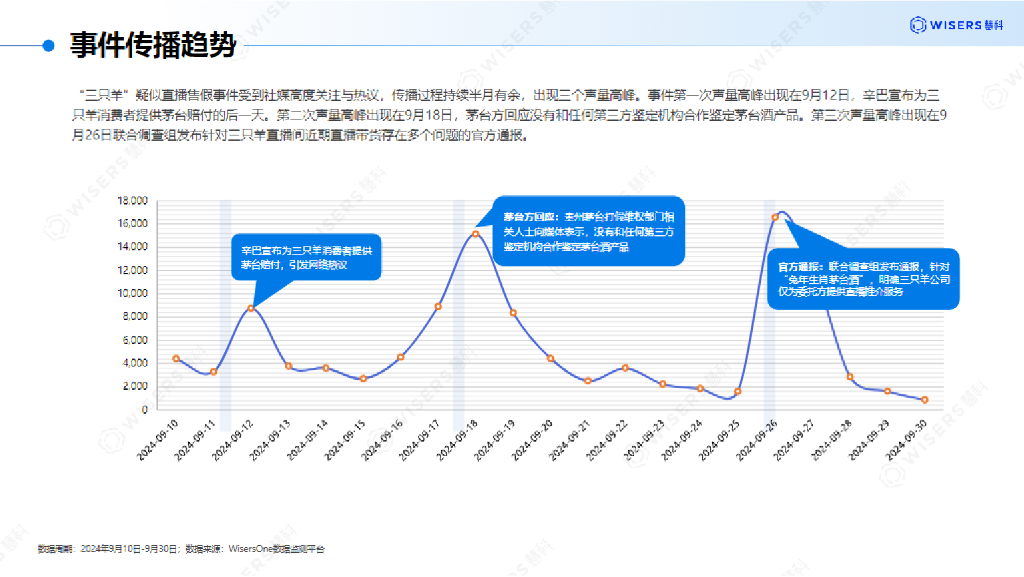1024x577 pixels.
Task: Click the footer text 数据来源：WisersOne数据监测平台
Action: coord(255,549)
